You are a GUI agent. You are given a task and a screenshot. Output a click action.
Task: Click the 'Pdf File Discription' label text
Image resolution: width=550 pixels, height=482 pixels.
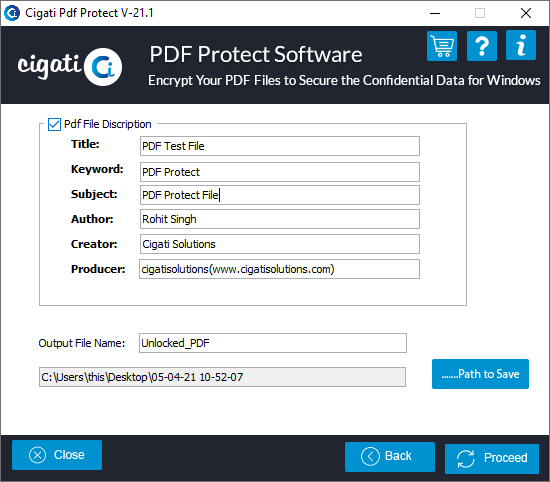click(108, 124)
